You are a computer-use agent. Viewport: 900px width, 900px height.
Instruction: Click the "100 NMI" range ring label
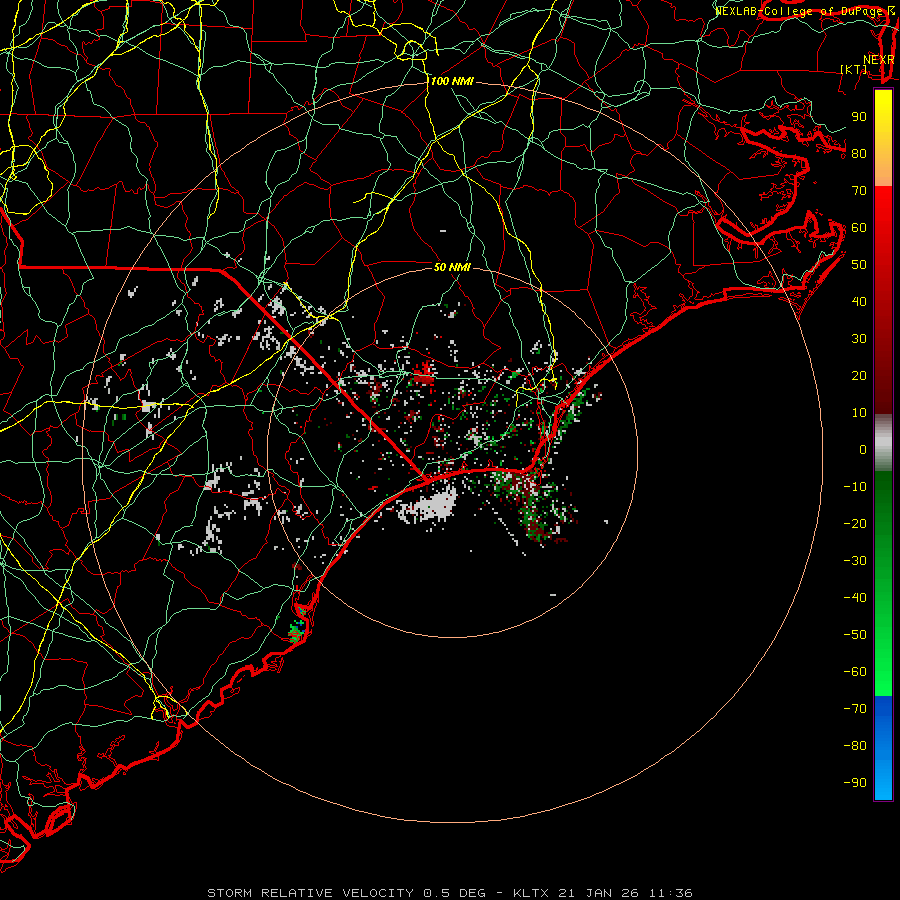tap(452, 82)
